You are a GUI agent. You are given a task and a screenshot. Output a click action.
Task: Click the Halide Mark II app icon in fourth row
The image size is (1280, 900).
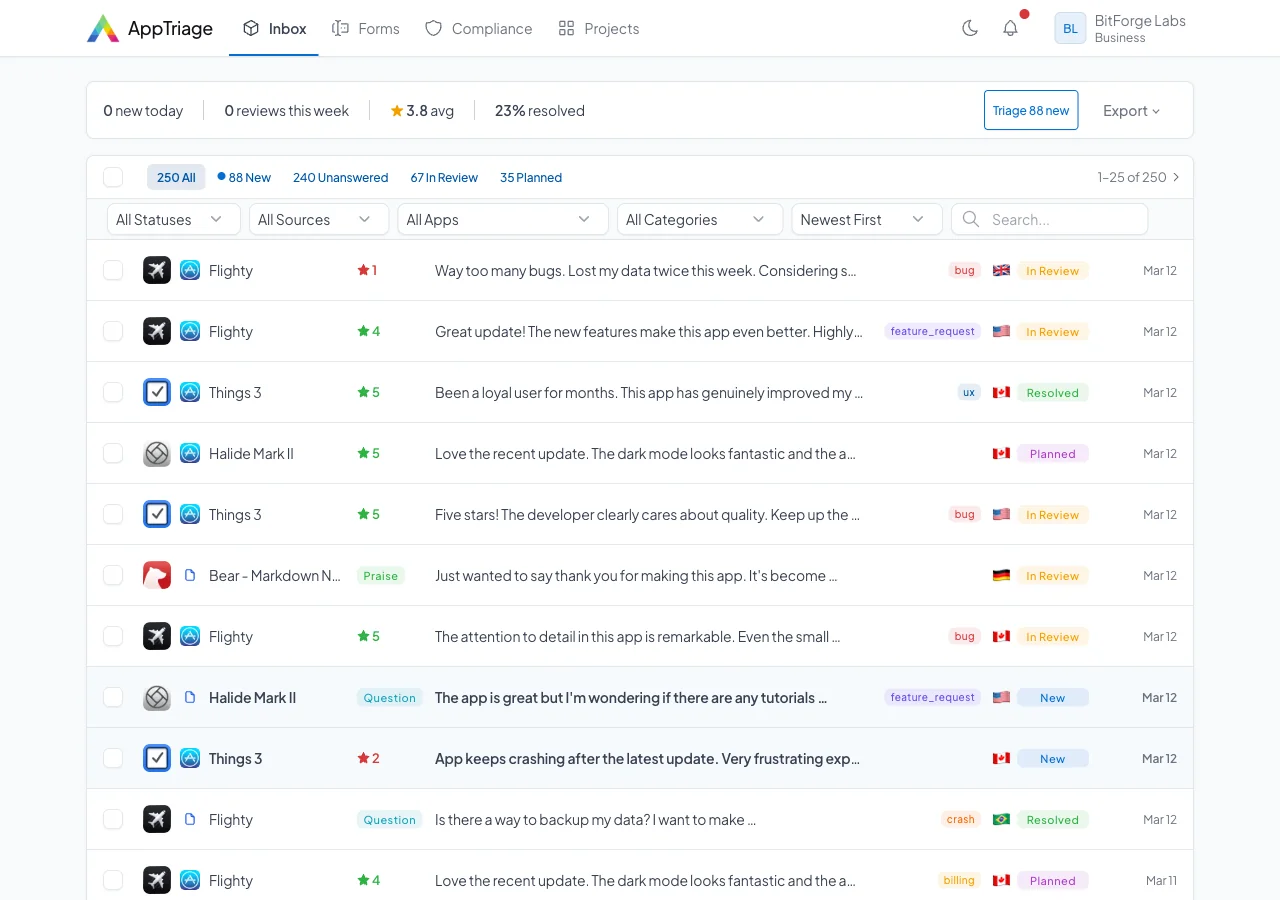[157, 454]
